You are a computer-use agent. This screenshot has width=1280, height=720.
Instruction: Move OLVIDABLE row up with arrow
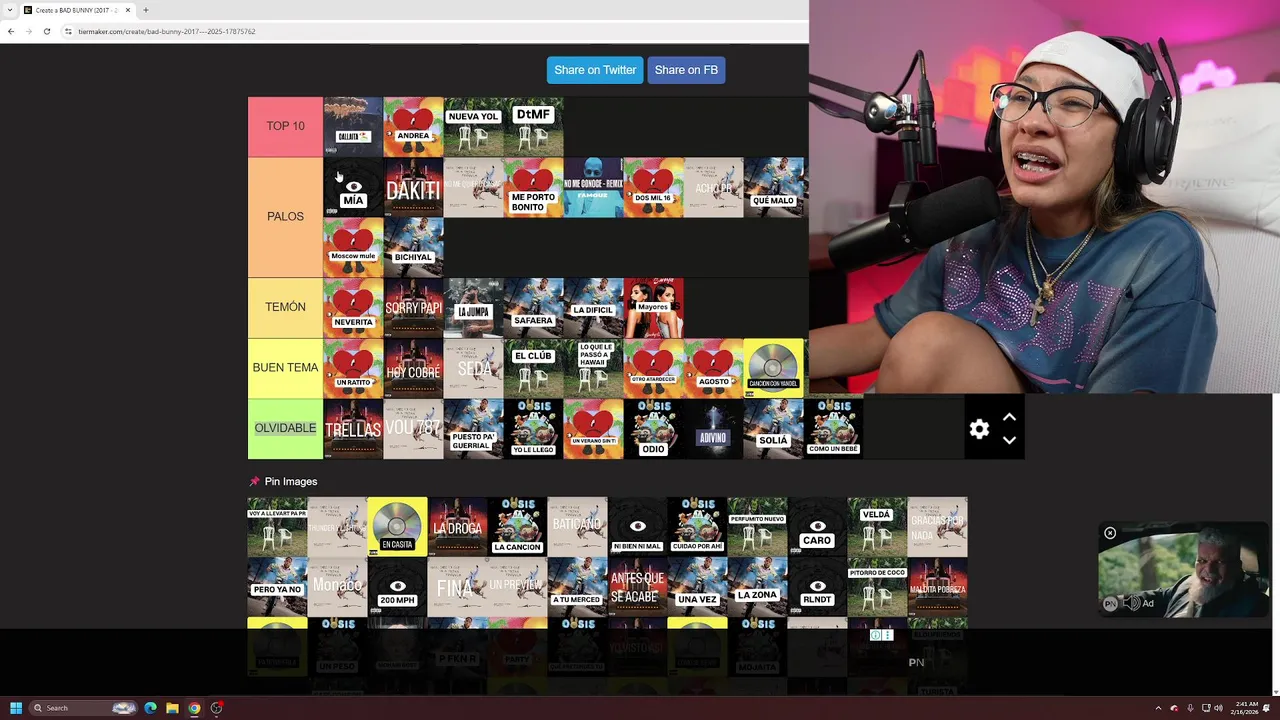click(x=1009, y=417)
